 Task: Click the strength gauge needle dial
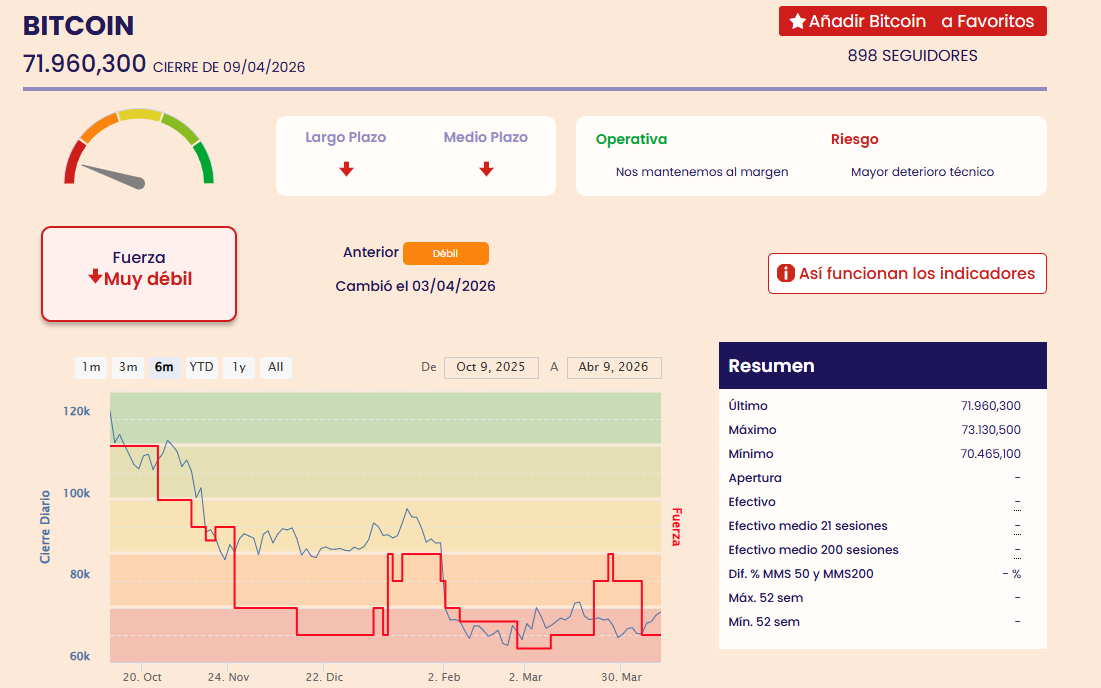click(x=139, y=147)
